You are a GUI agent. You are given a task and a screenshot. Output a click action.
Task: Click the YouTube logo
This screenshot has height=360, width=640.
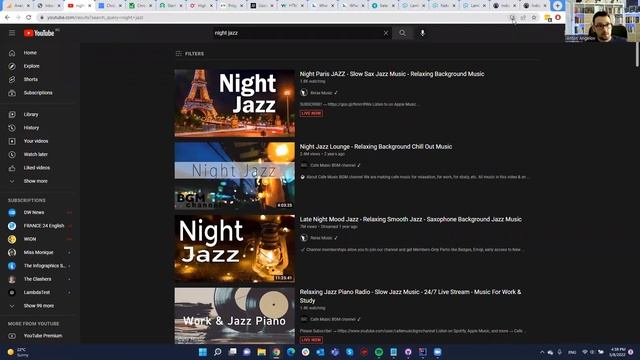[39, 33]
